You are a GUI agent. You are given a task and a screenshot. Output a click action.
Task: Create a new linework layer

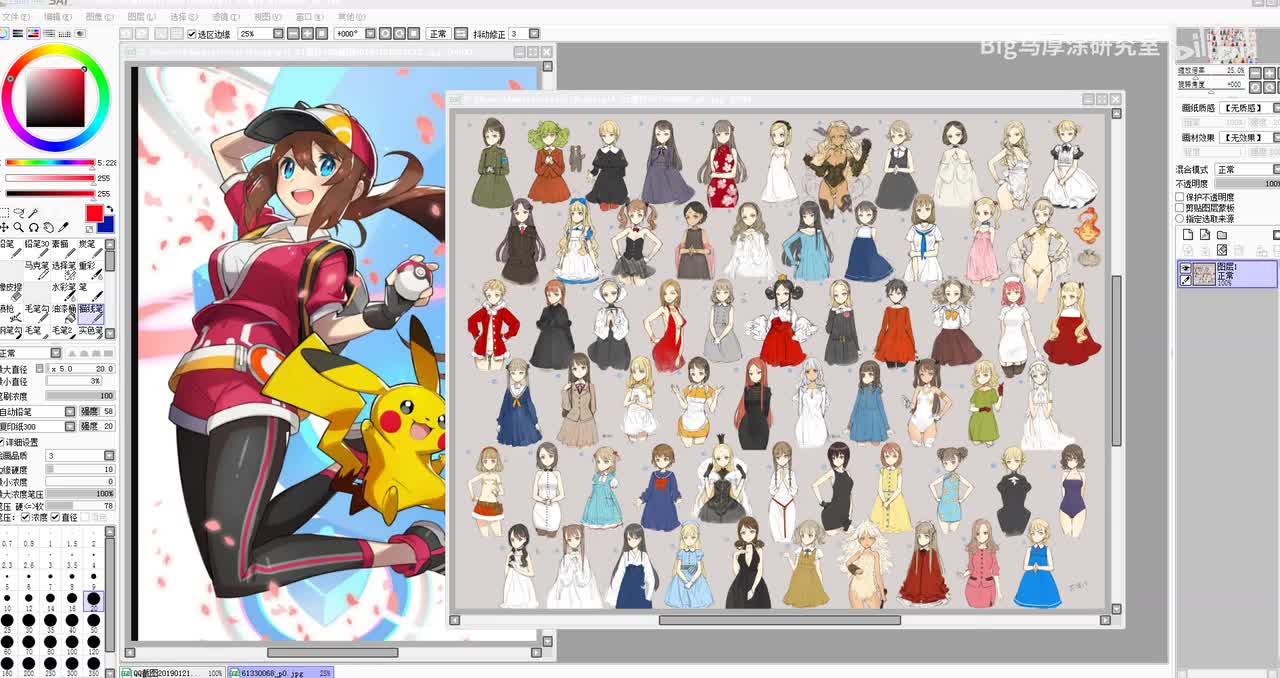point(1204,235)
